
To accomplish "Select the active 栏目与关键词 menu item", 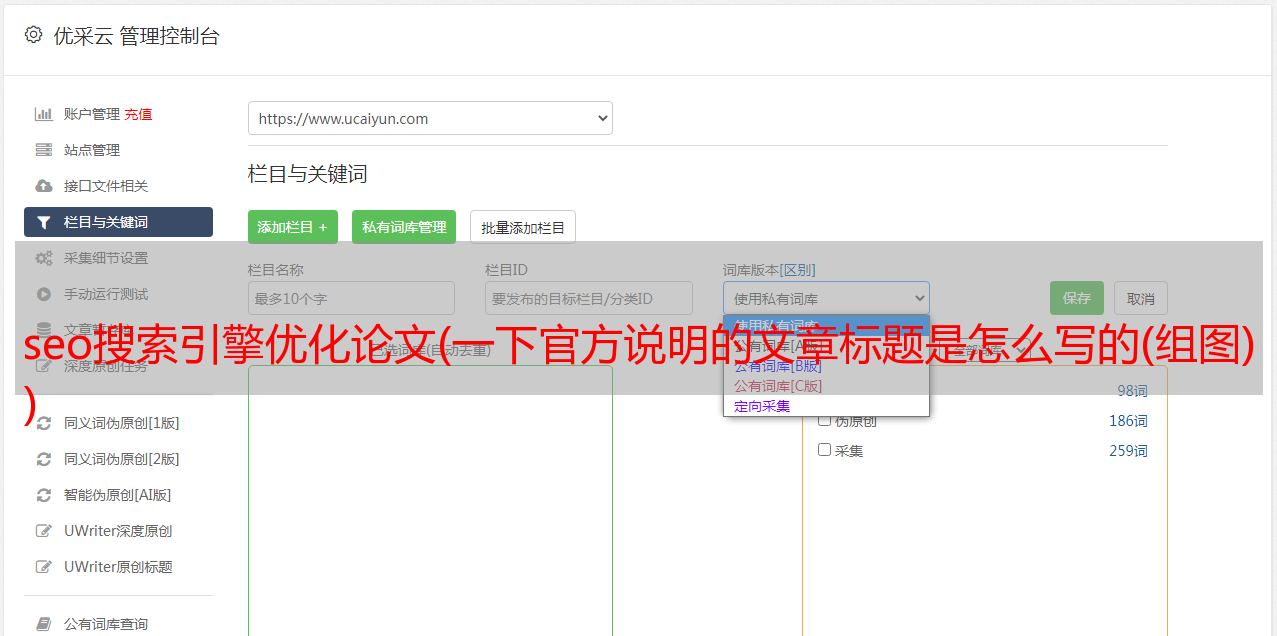I will 118,222.
